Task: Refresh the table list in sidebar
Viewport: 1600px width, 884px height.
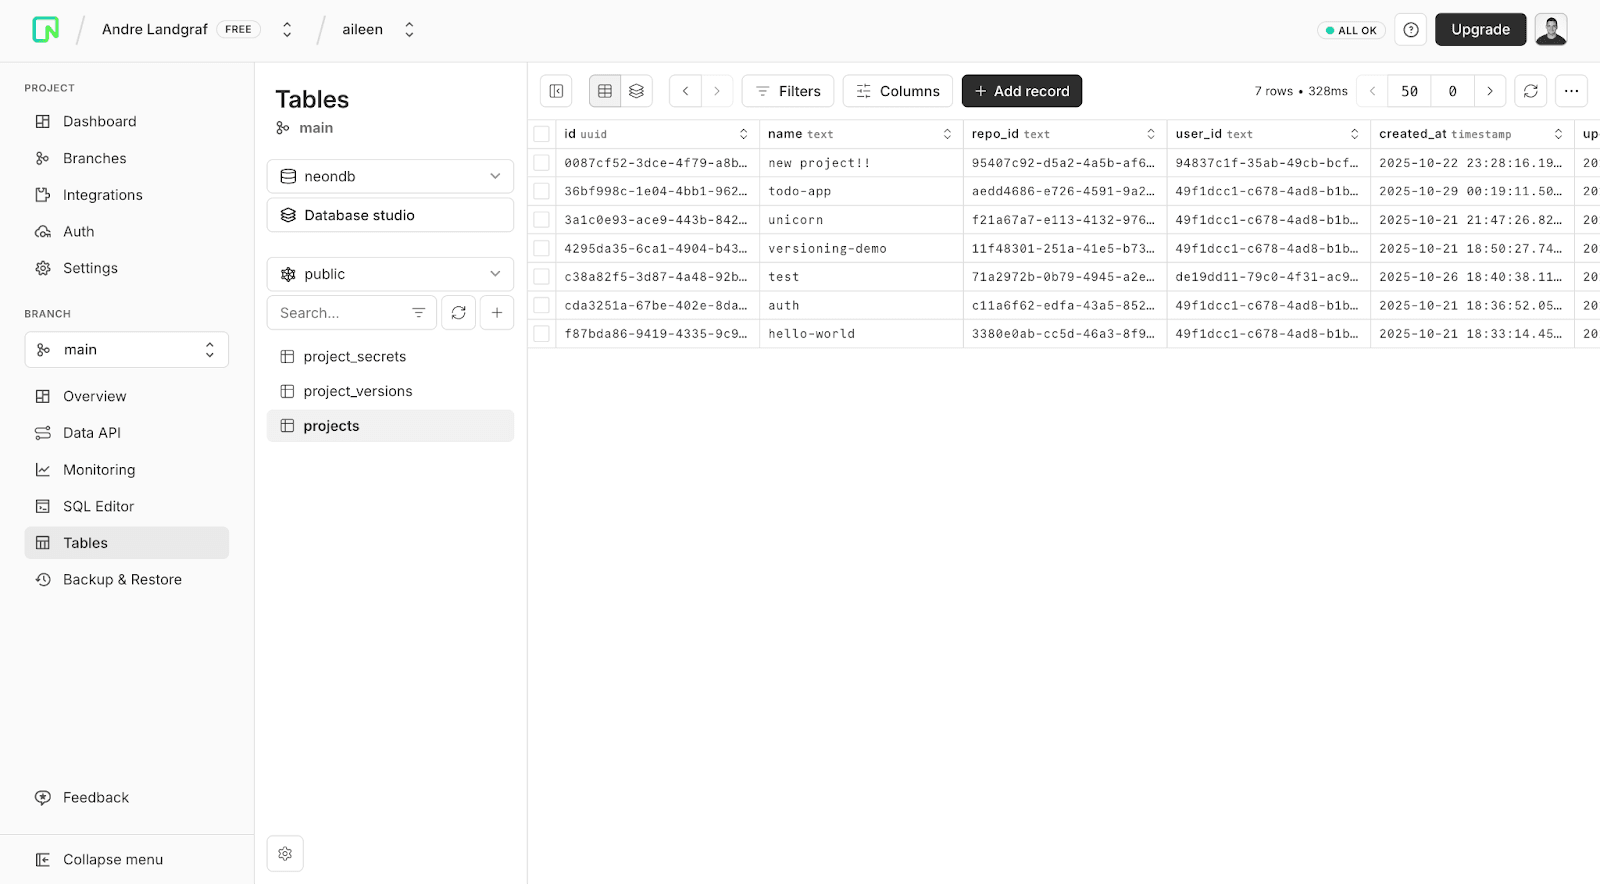Action: (458, 313)
